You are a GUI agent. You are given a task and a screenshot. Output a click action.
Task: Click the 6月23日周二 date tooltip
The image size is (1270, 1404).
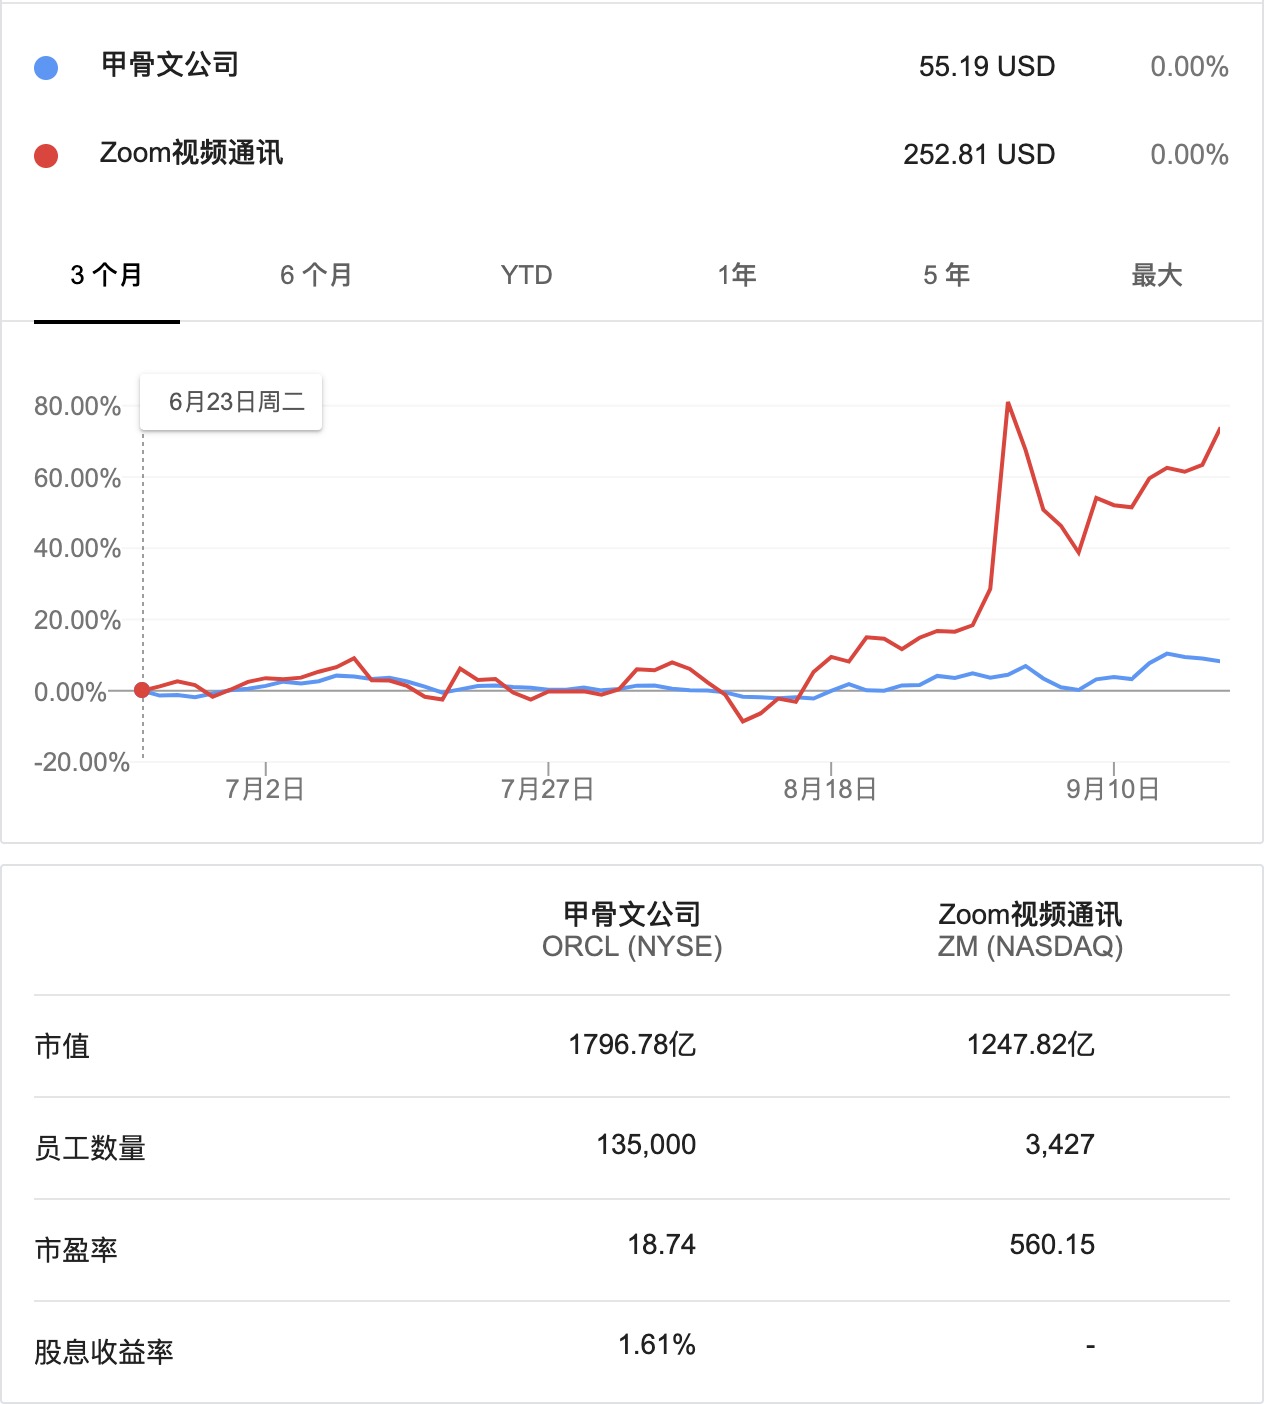[x=236, y=402]
